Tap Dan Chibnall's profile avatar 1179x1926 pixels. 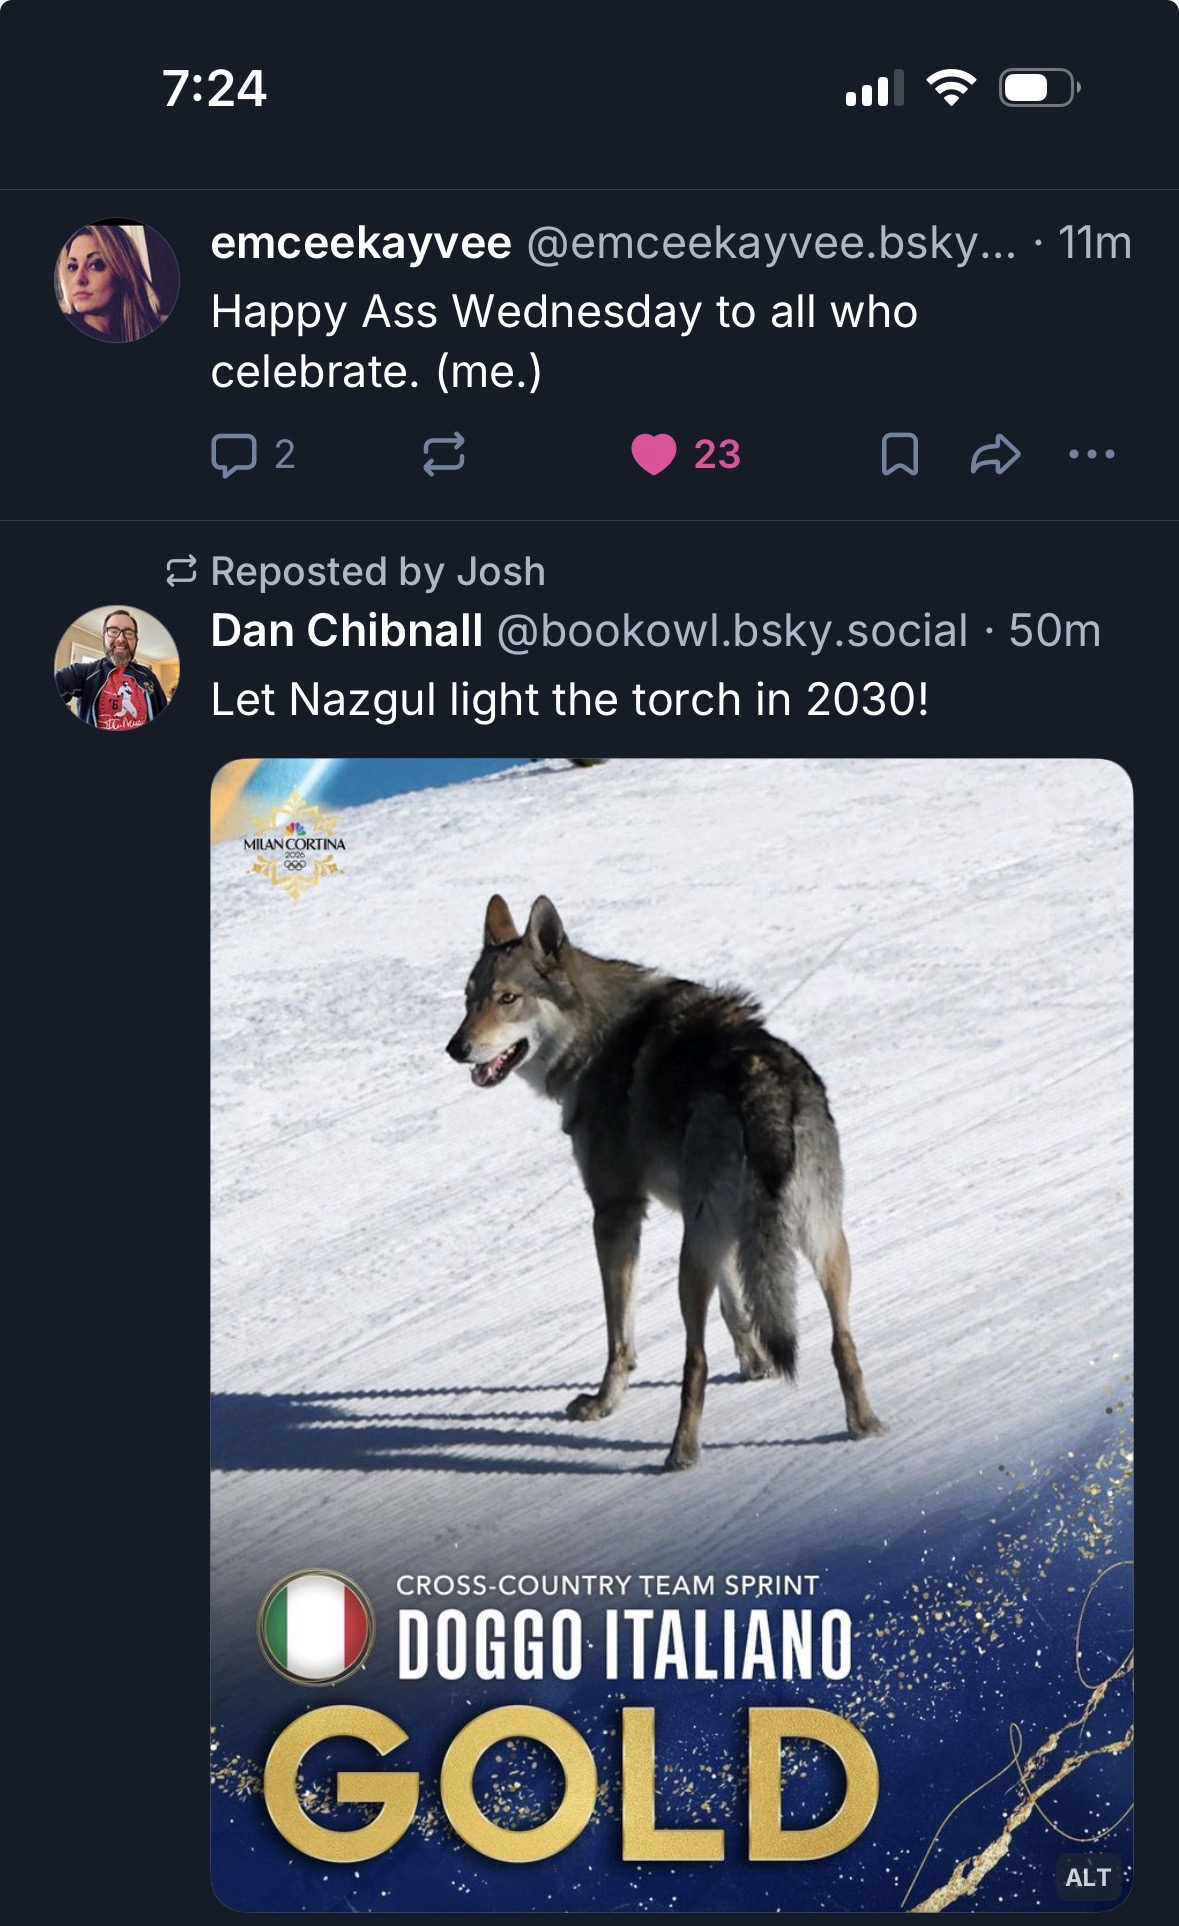tap(117, 667)
